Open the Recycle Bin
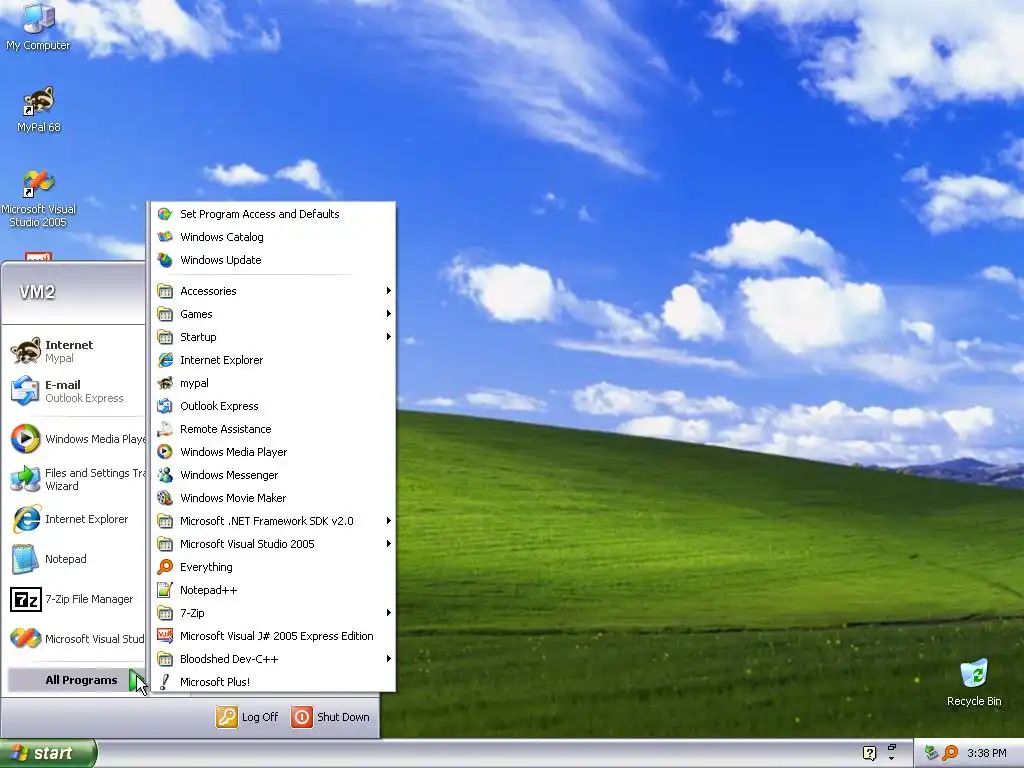 click(974, 682)
